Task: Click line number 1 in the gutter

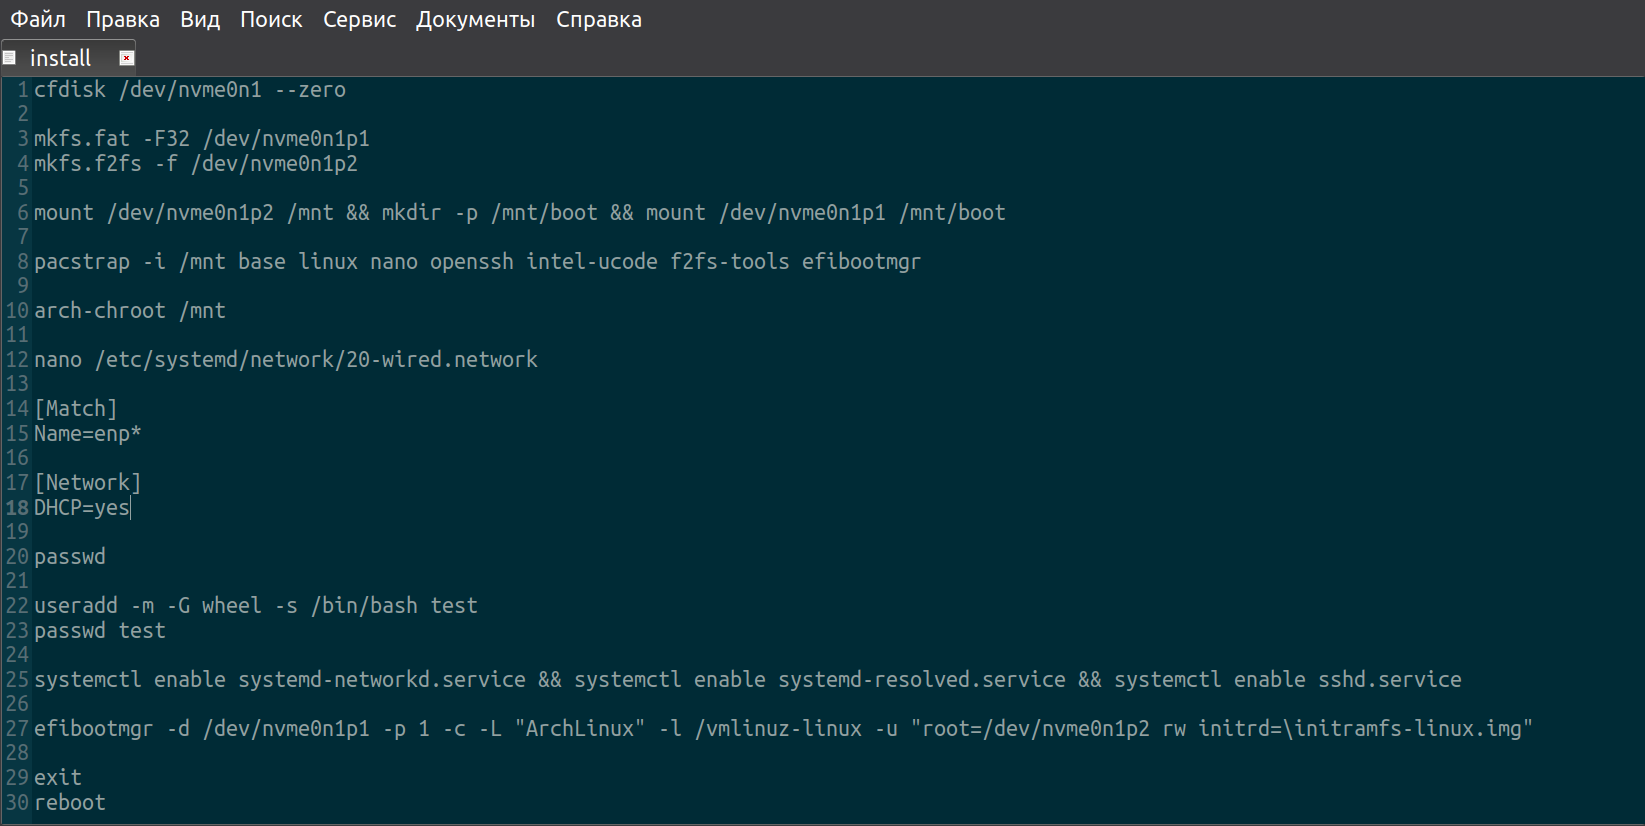Action: click(23, 90)
